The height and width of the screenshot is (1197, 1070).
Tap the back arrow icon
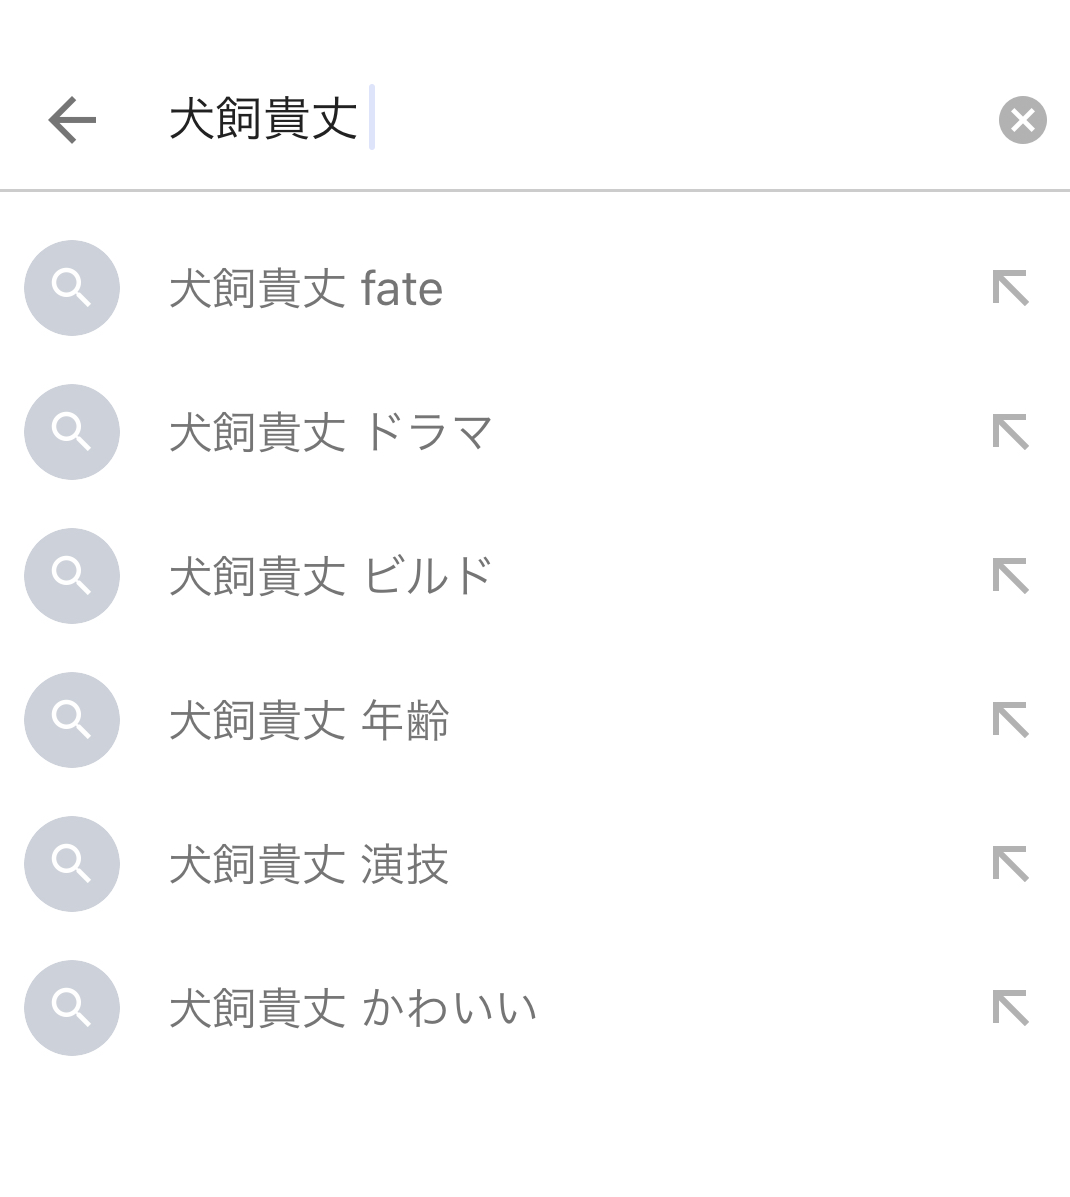pyautogui.click(x=72, y=120)
